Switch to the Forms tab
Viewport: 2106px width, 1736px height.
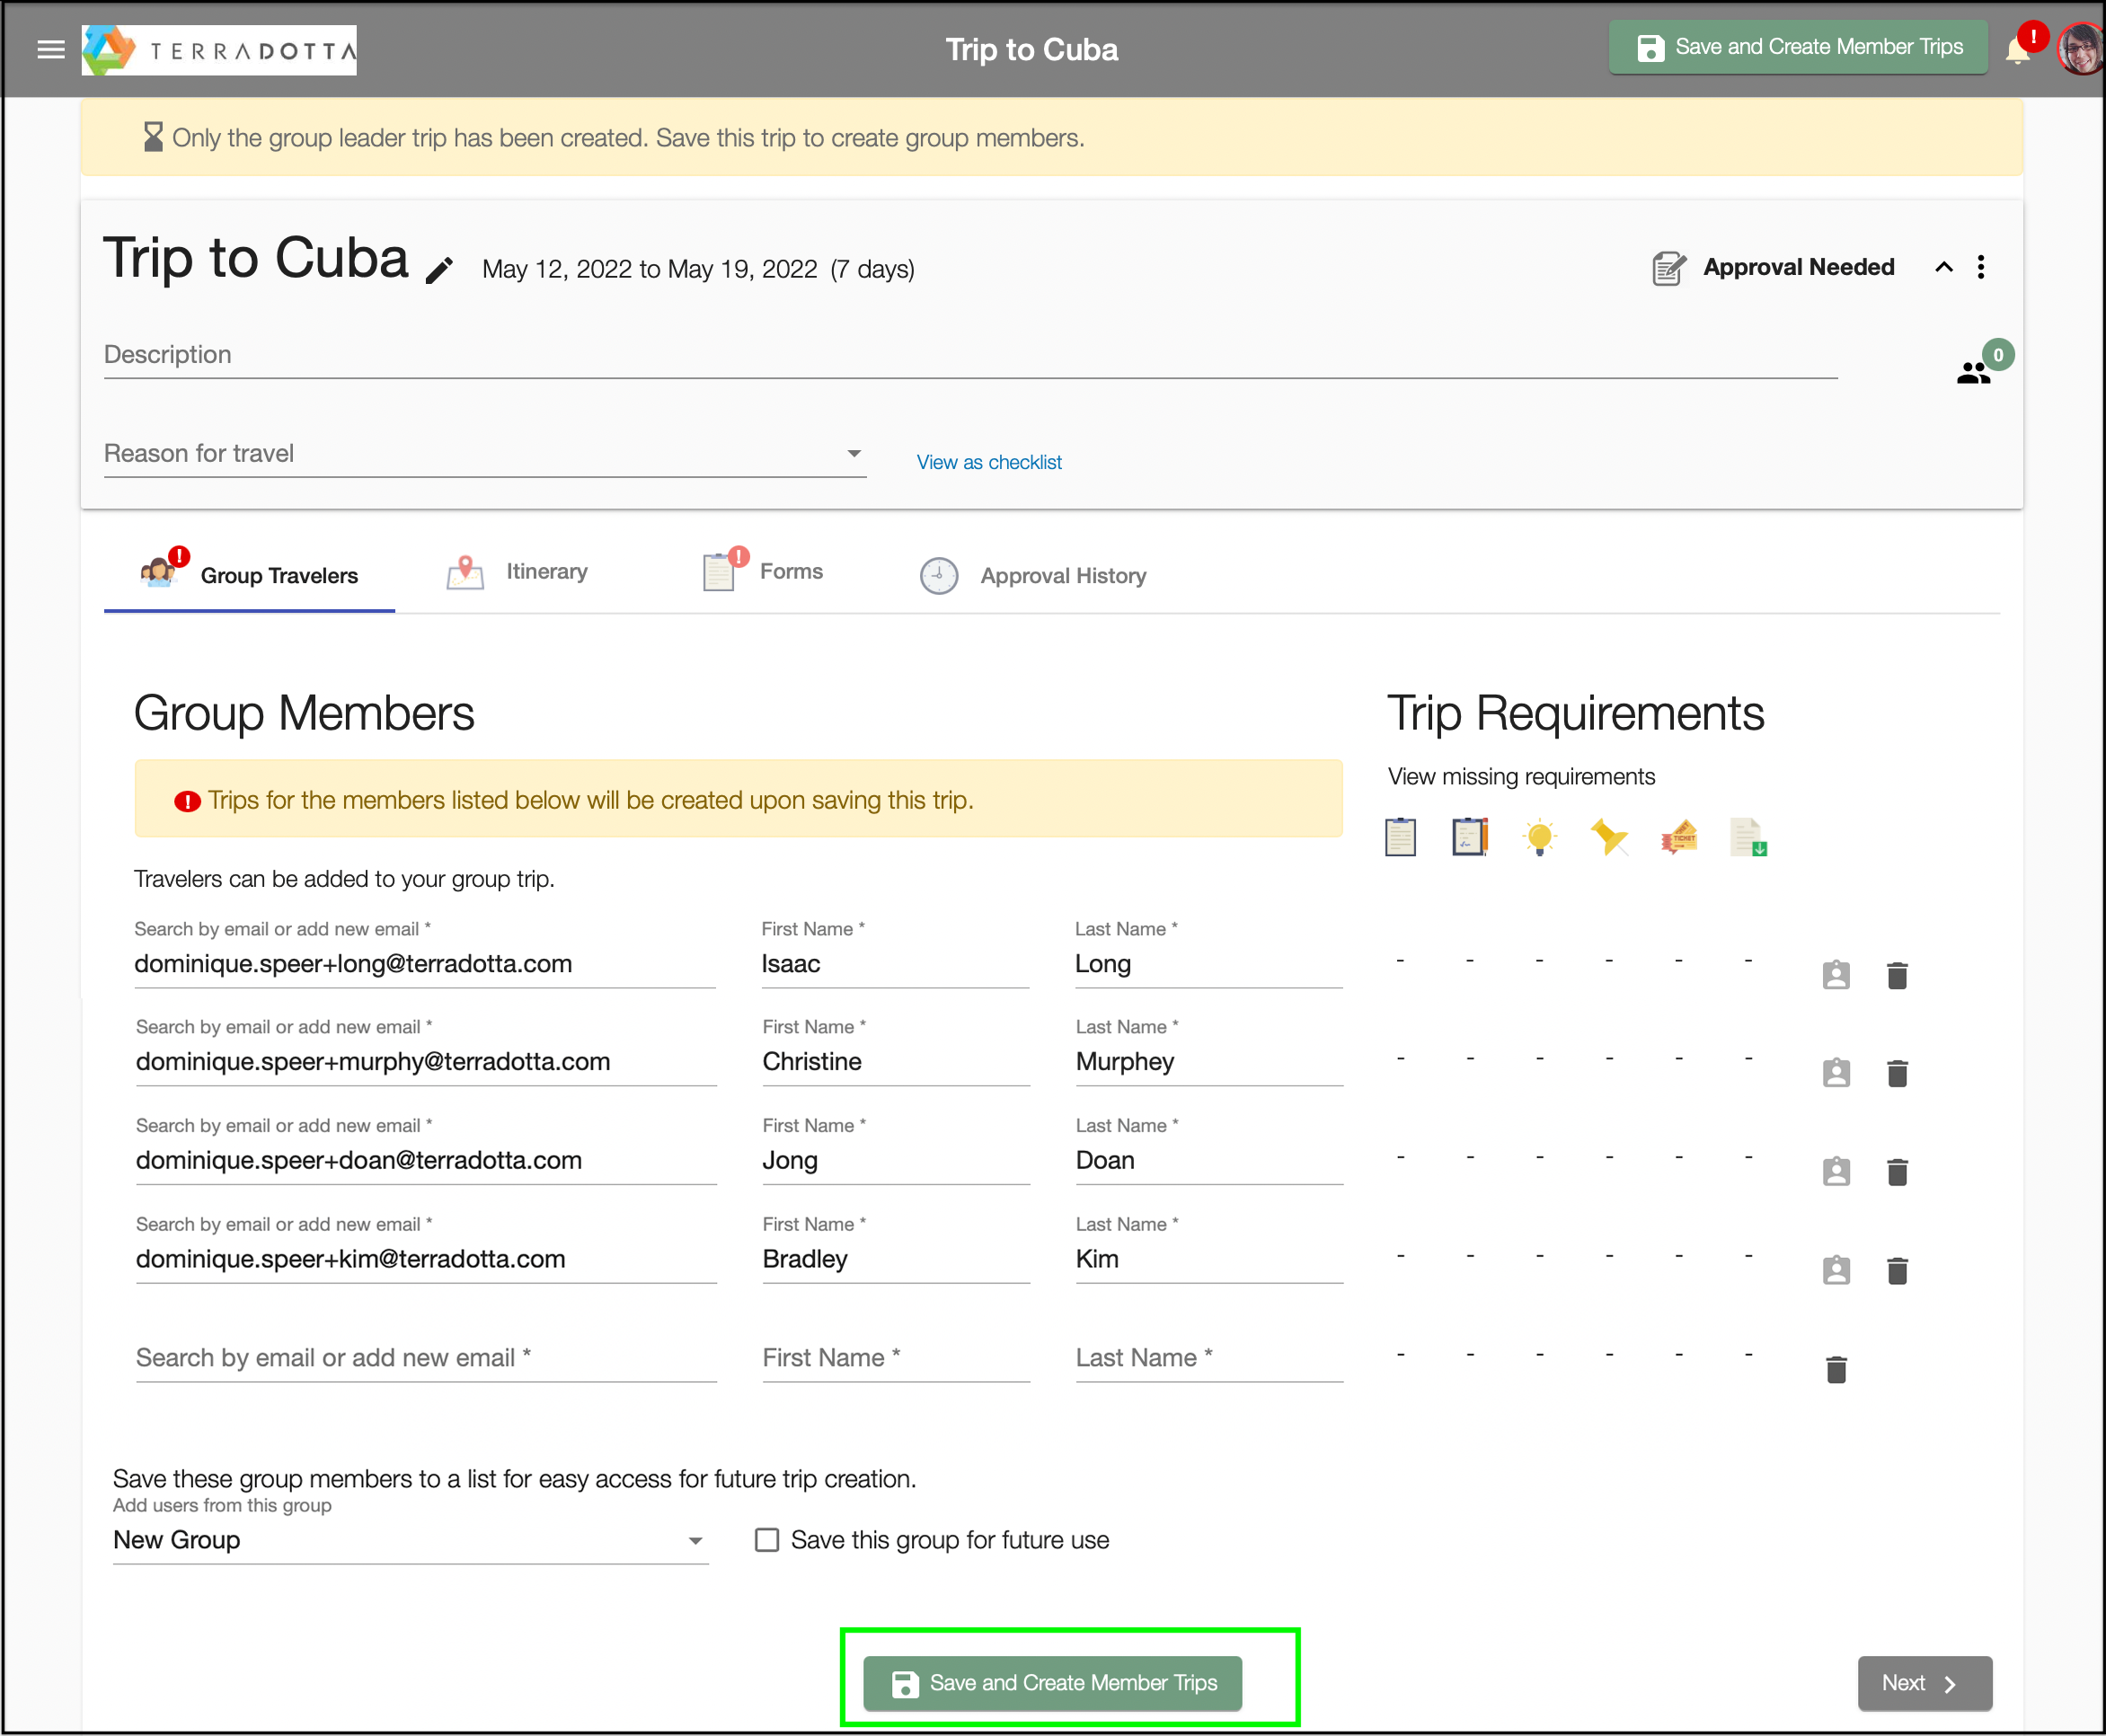762,572
